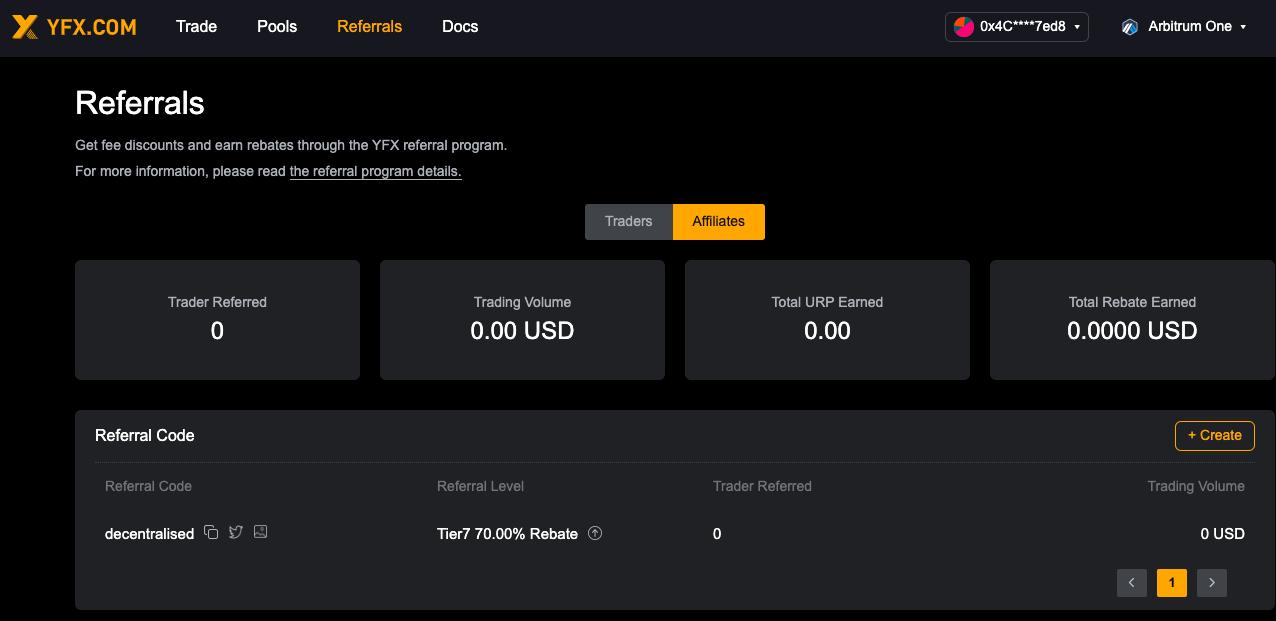Click the YFX.COM logo
The image size is (1276, 621).
pos(74,27)
